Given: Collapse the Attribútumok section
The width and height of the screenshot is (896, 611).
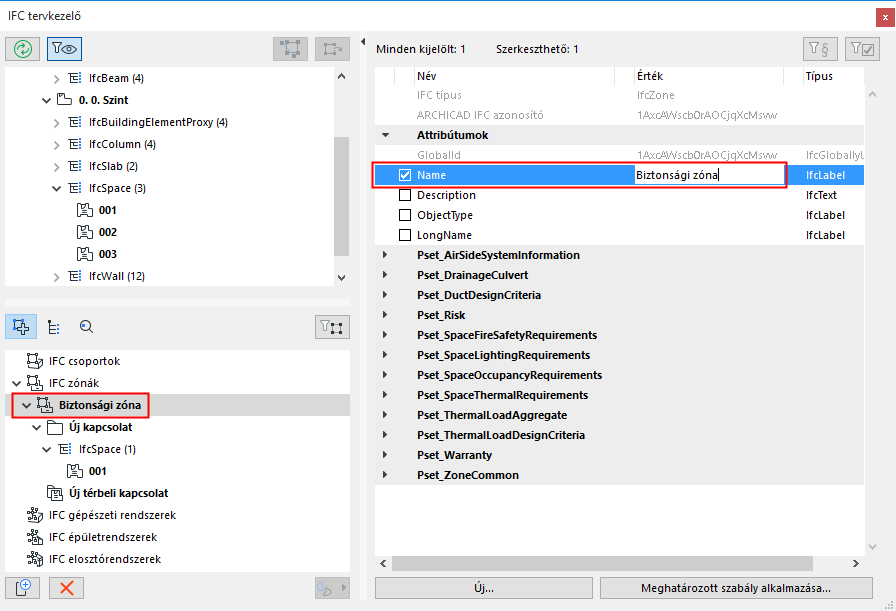Looking at the screenshot, I should [x=385, y=134].
